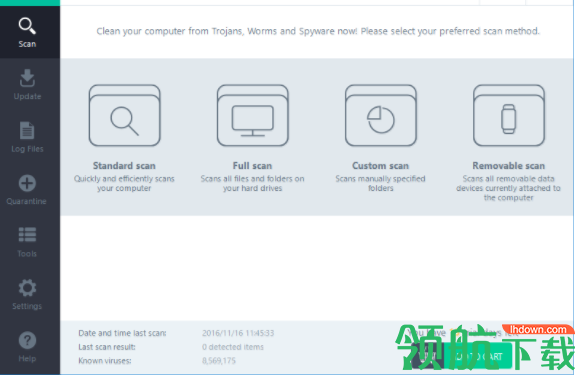Open the Tools list icon
The image size is (575, 377).
[27, 235]
